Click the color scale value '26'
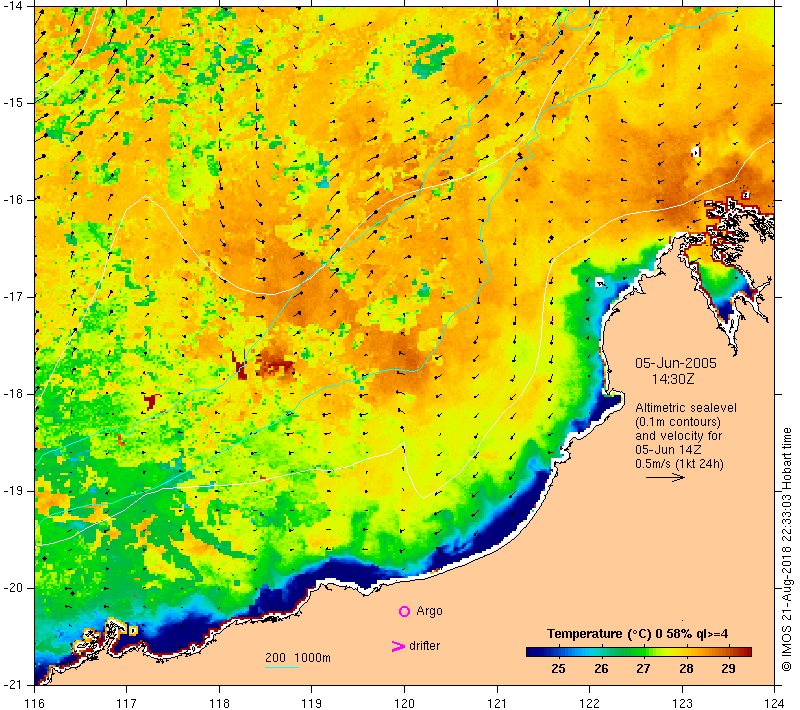 click(x=601, y=669)
